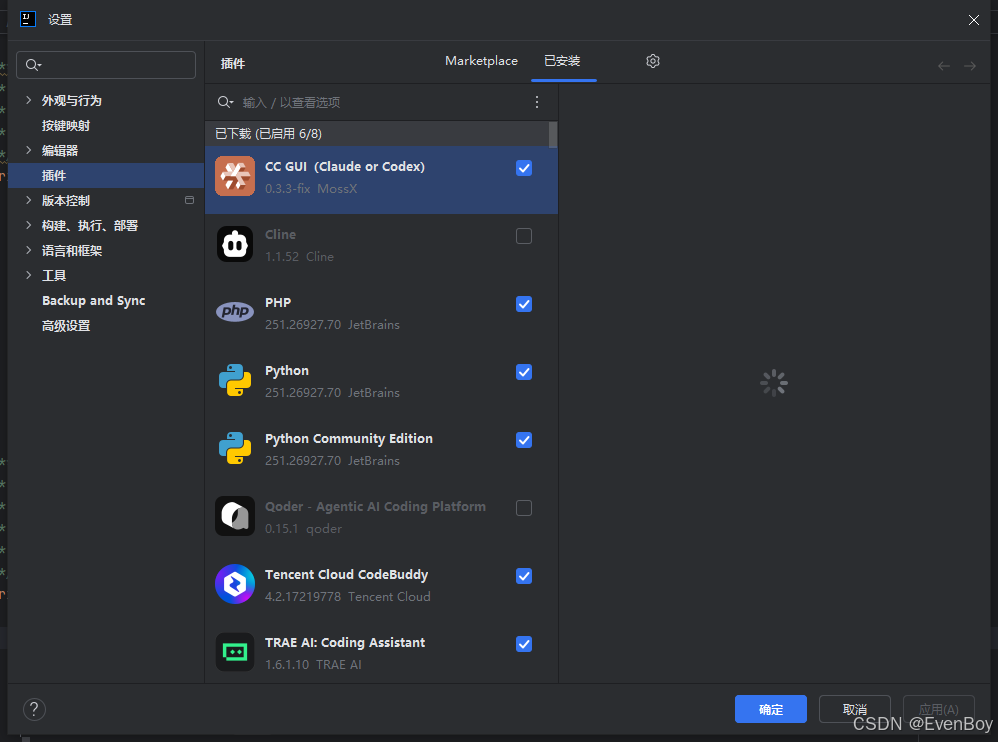
Task: Expand the 外观与行为 tree node
Action: pos(29,100)
